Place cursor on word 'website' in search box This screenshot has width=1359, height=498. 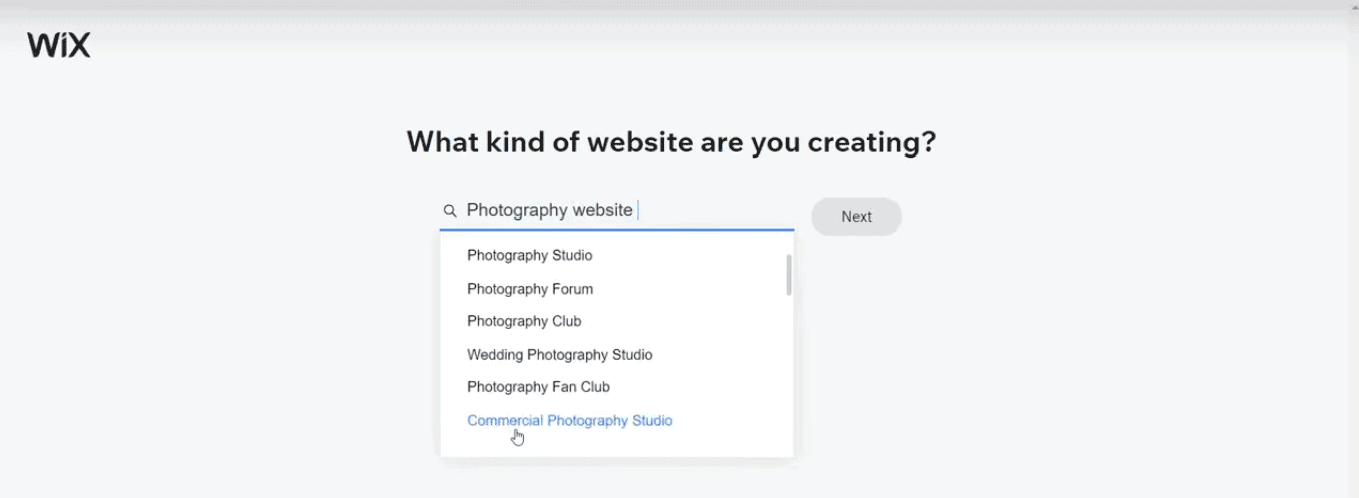pos(592,210)
